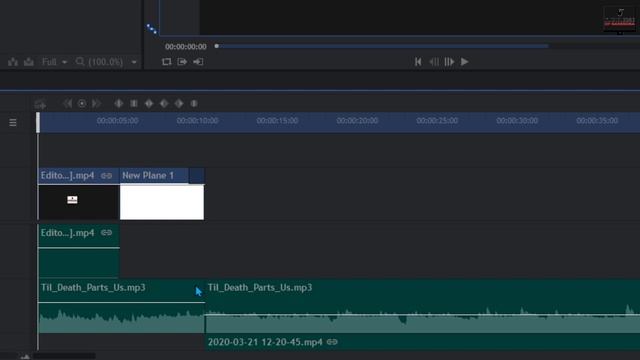The width and height of the screenshot is (640, 360).
Task: Toggle link icon on Edito...].mp4 video clip
Action: [107, 176]
